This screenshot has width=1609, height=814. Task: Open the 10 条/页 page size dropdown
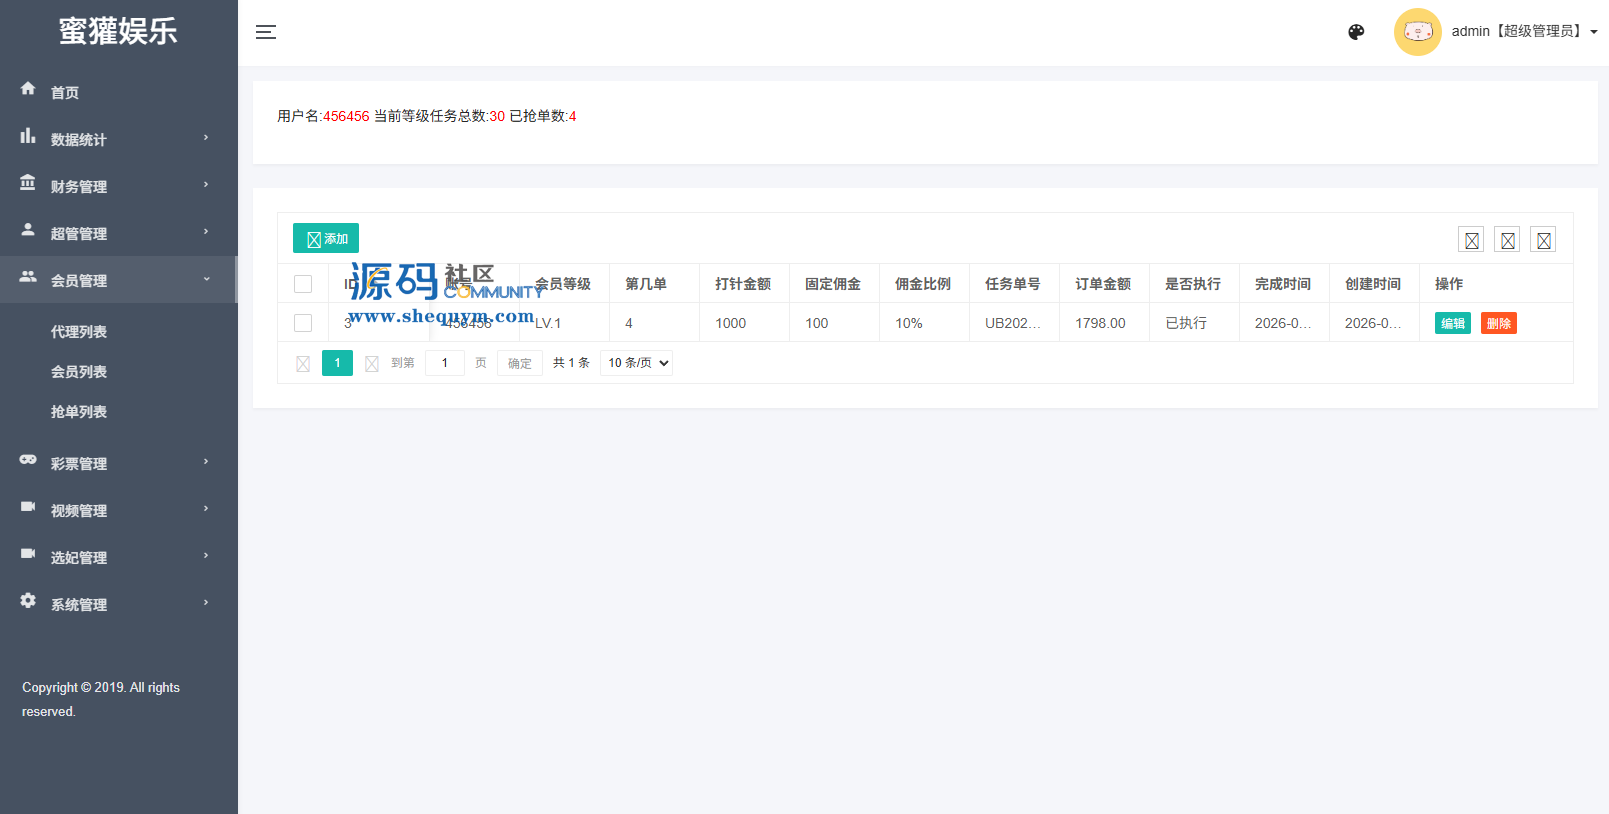tap(637, 363)
